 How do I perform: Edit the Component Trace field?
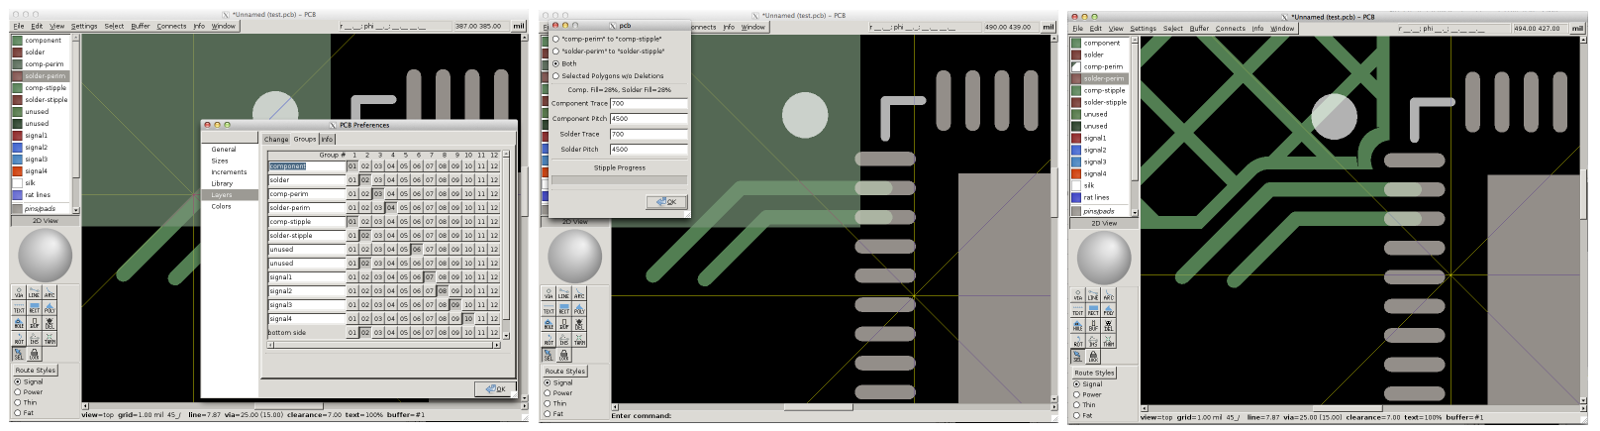pyautogui.click(x=648, y=103)
